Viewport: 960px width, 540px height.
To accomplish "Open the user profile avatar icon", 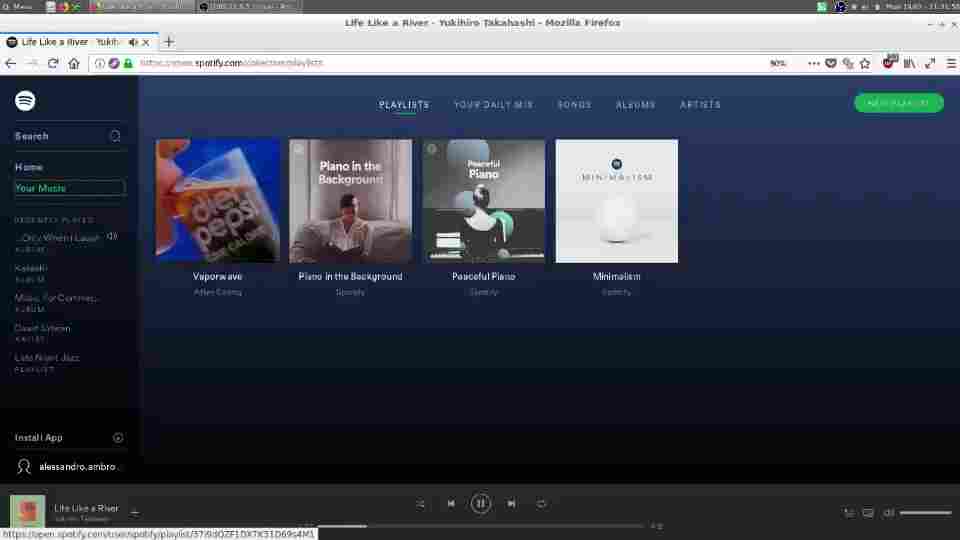I will pyautogui.click(x=24, y=467).
